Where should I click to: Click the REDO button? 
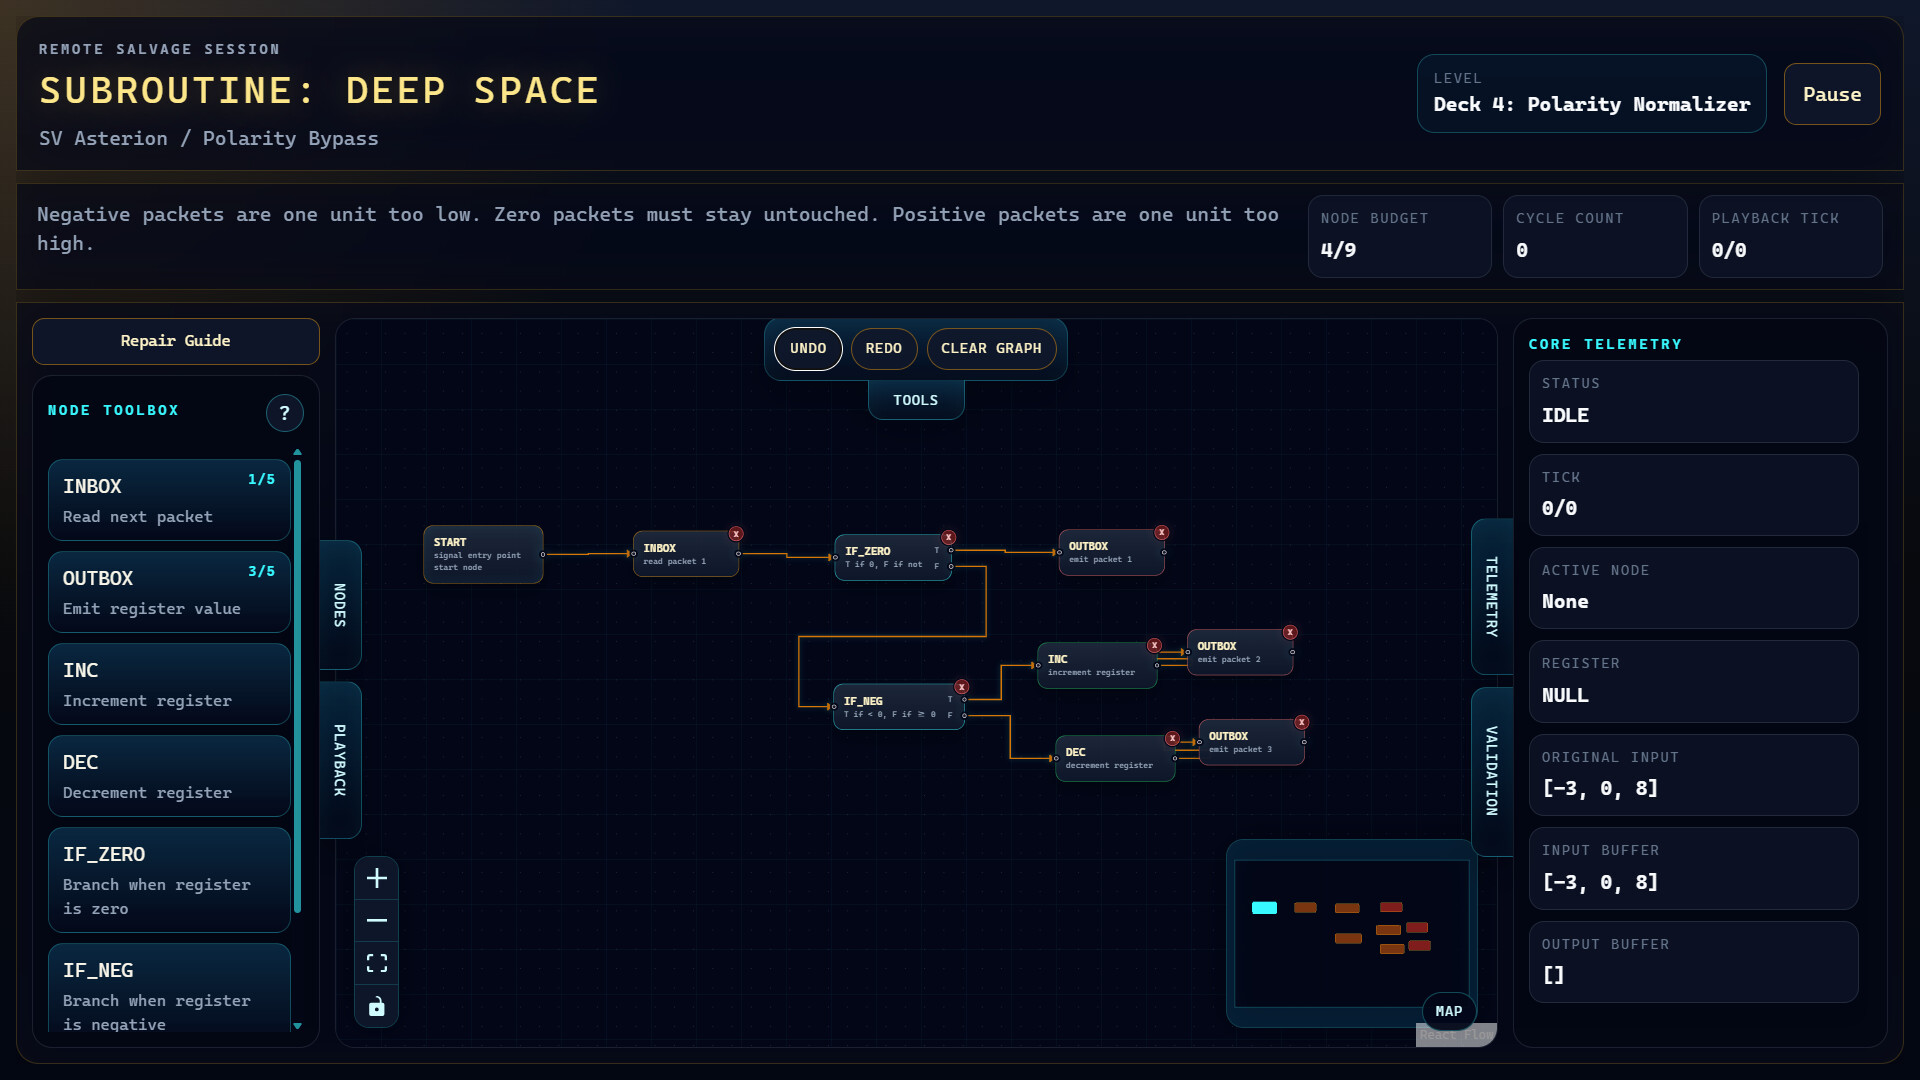point(884,349)
